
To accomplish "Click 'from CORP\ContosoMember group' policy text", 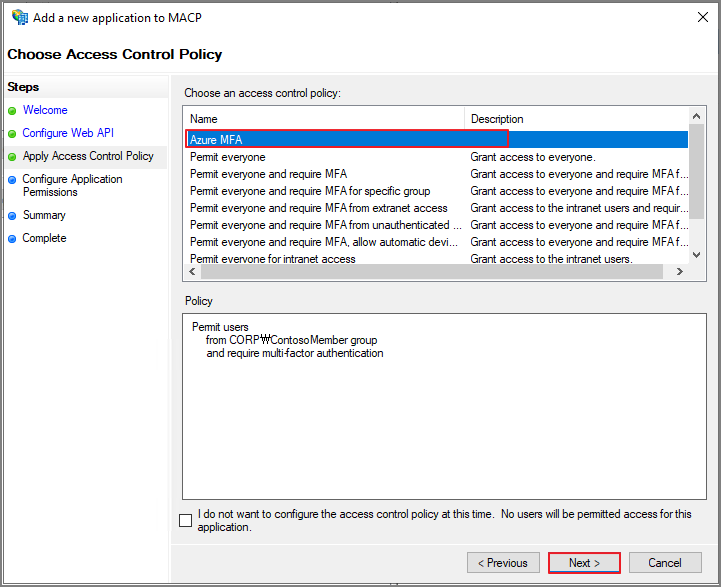I will [x=292, y=340].
